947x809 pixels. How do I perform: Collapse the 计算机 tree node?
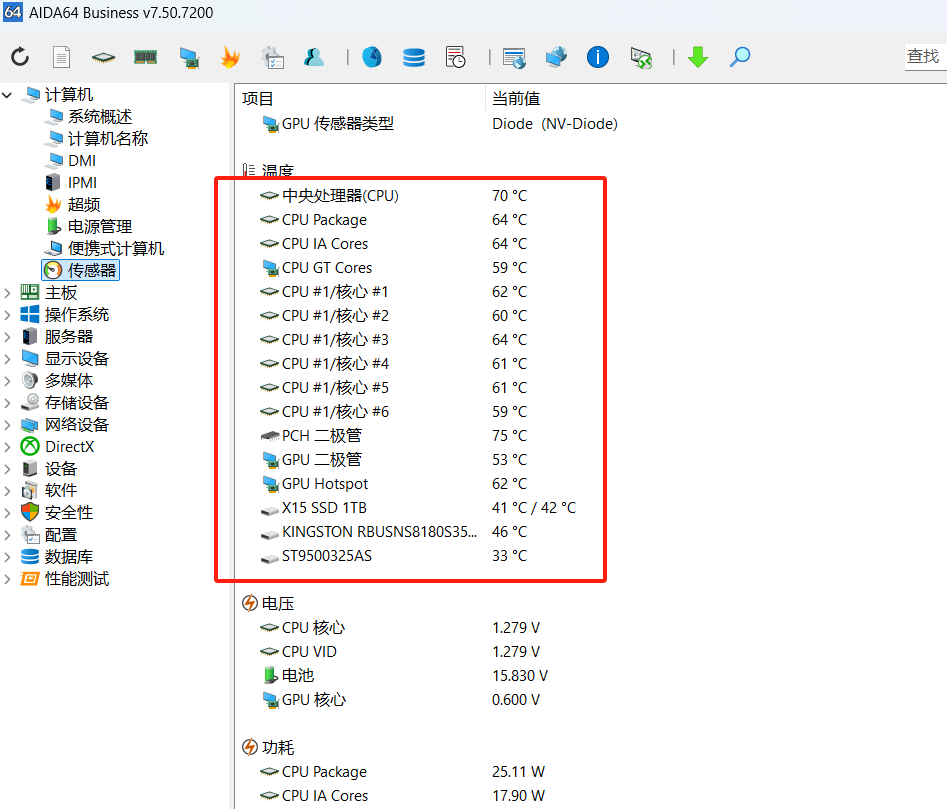point(8,95)
